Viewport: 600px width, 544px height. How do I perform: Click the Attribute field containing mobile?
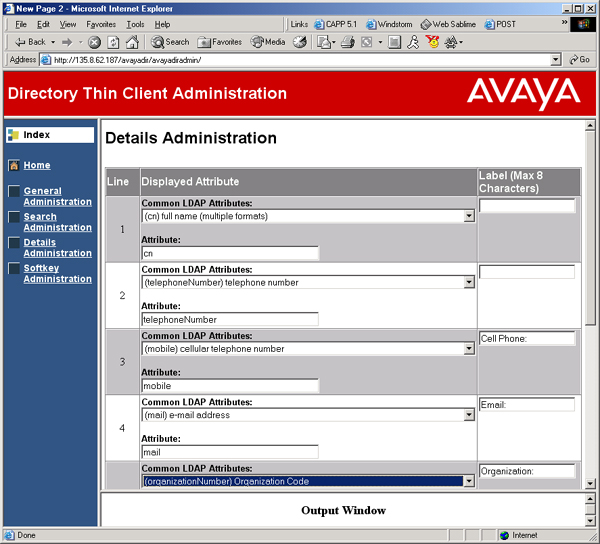[230, 386]
